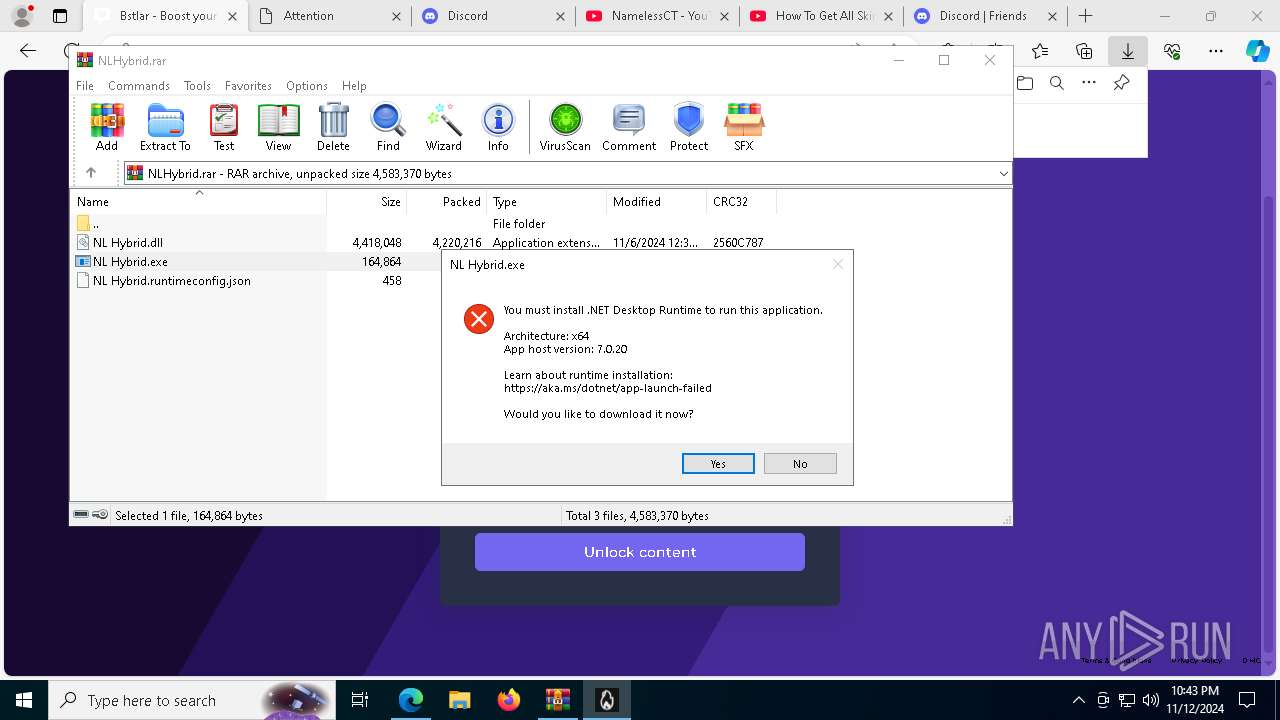This screenshot has height=720, width=1280.
Task: Open Windows Start menu
Action: point(24,700)
